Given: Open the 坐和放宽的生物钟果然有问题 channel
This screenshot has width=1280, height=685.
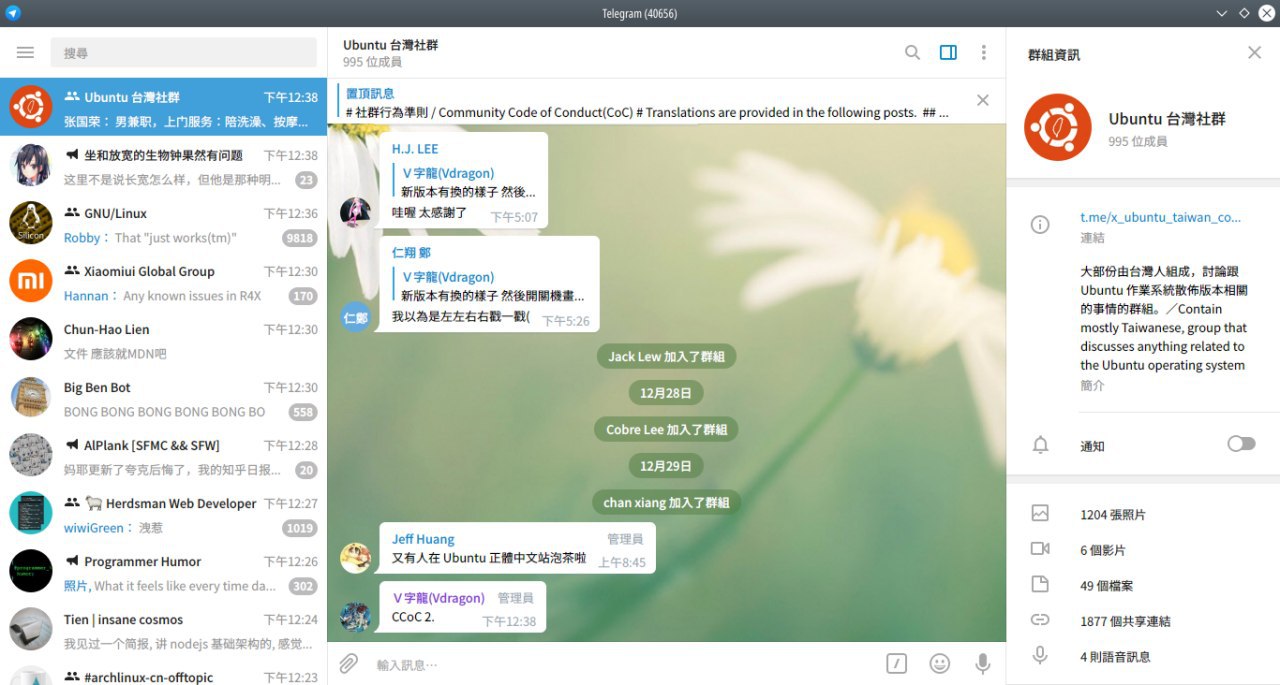Looking at the screenshot, I should coord(163,165).
